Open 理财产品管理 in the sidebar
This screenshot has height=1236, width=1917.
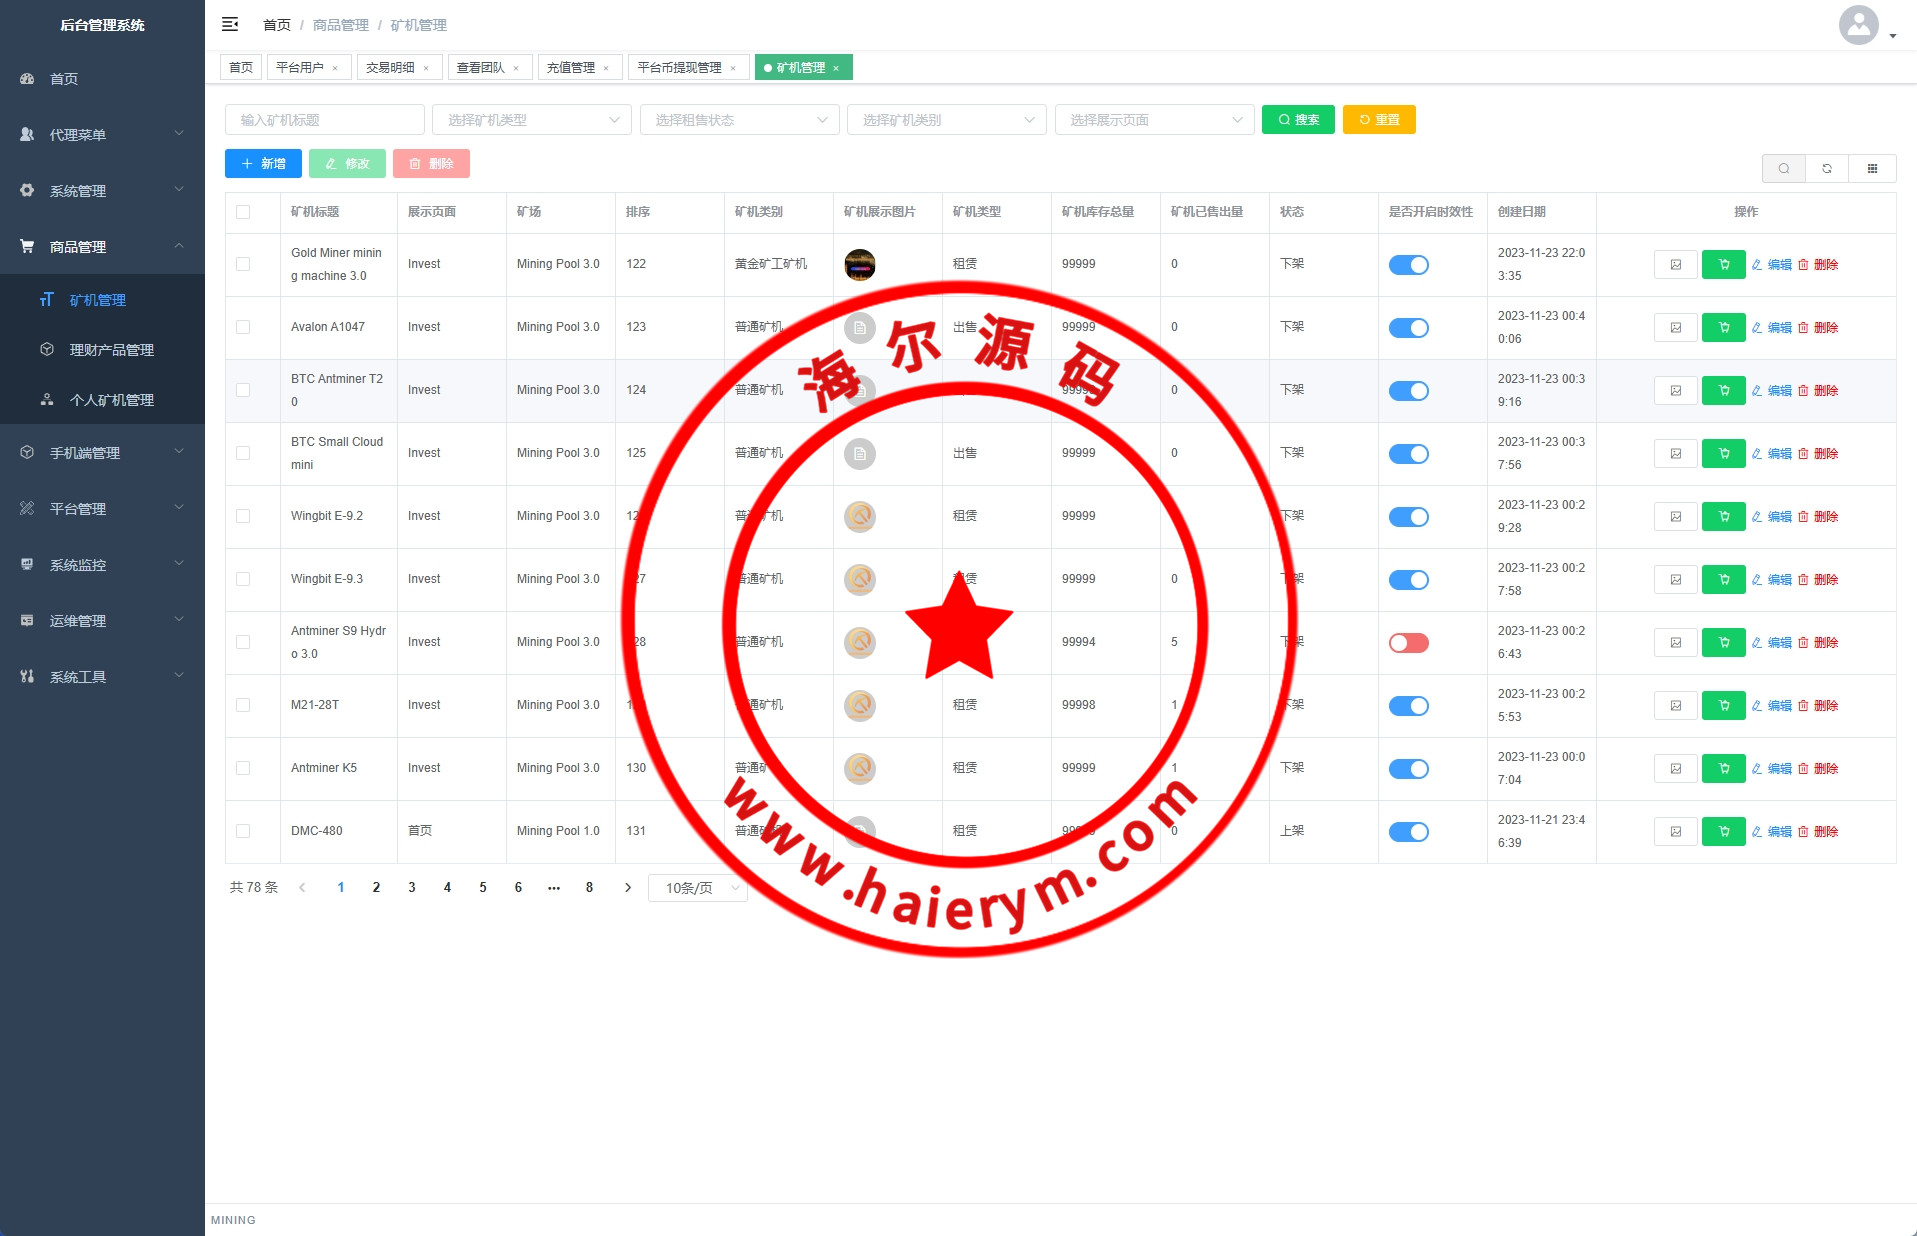(x=111, y=350)
